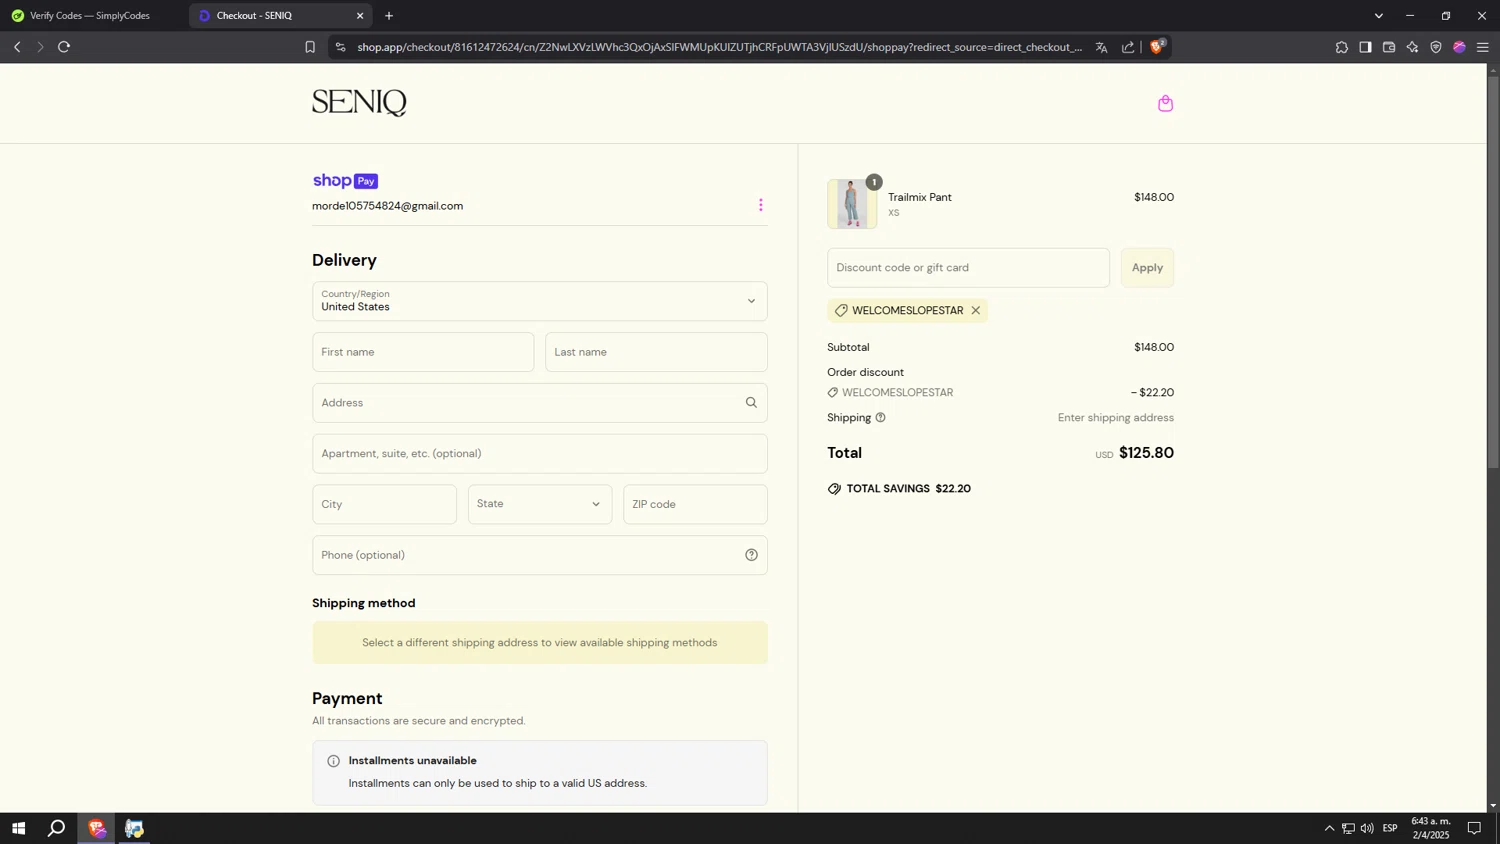Image resolution: width=1500 pixels, height=844 pixels.
Task: Click the morde105754824@gmail.com email text
Action: click(387, 206)
